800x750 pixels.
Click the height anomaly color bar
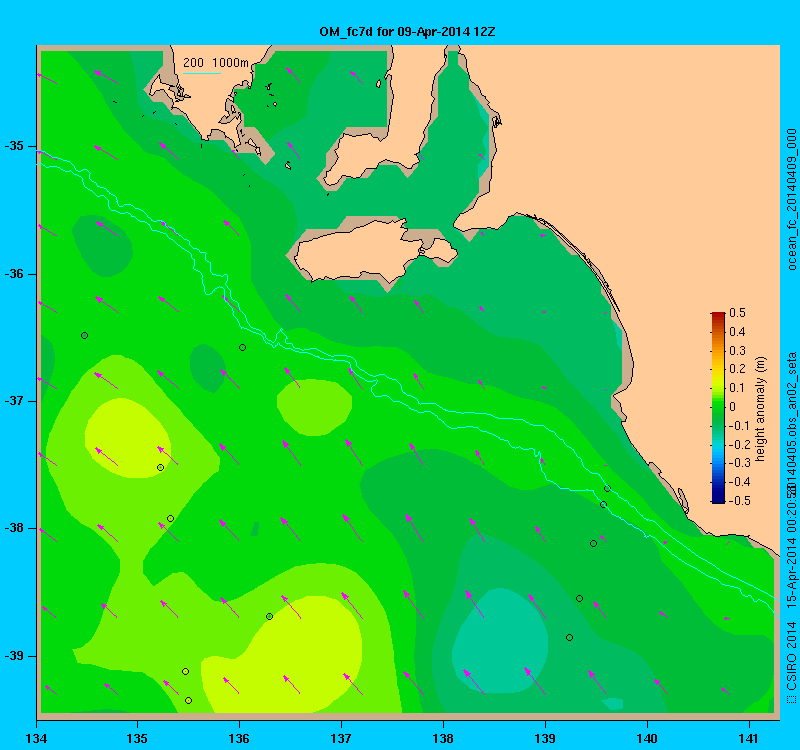pos(718,408)
